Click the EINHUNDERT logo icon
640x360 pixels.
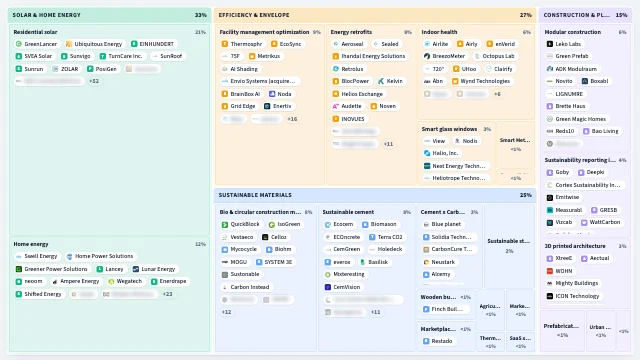134,44
